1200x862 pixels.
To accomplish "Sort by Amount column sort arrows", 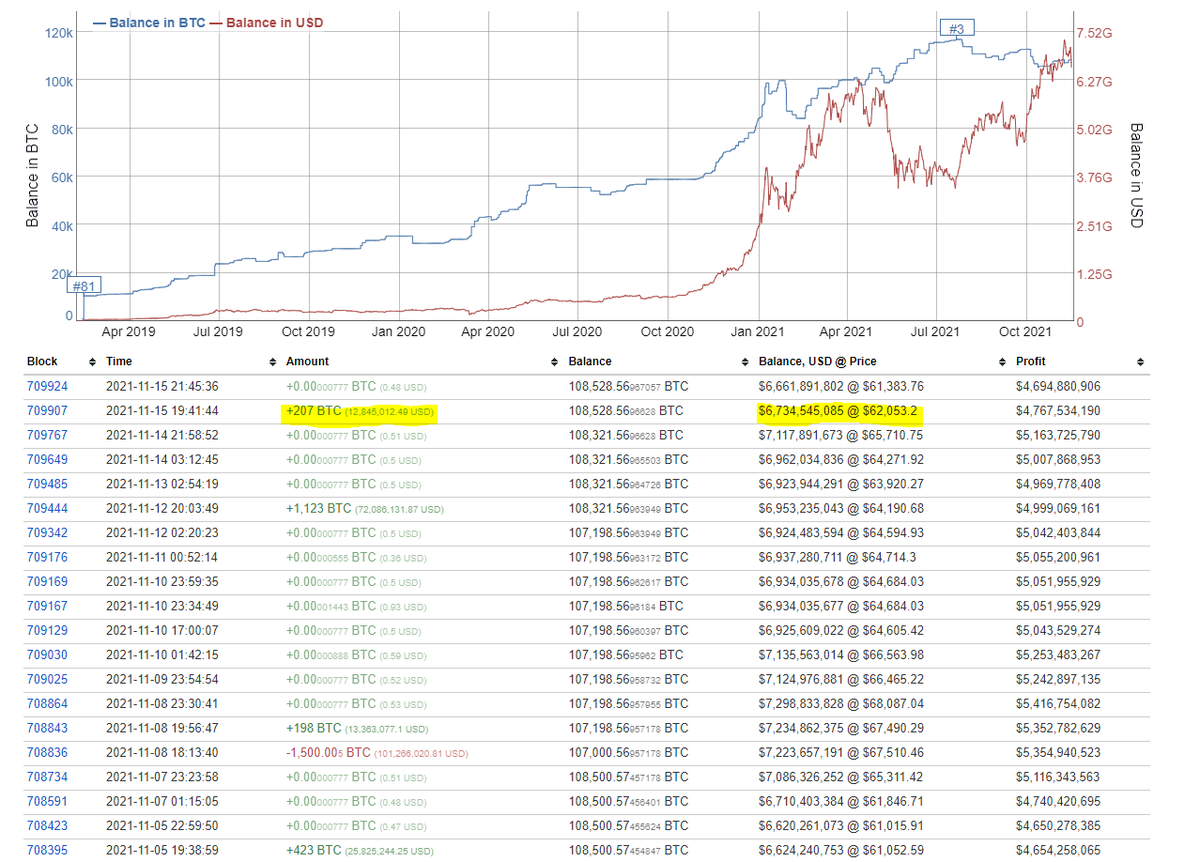I will point(554,361).
